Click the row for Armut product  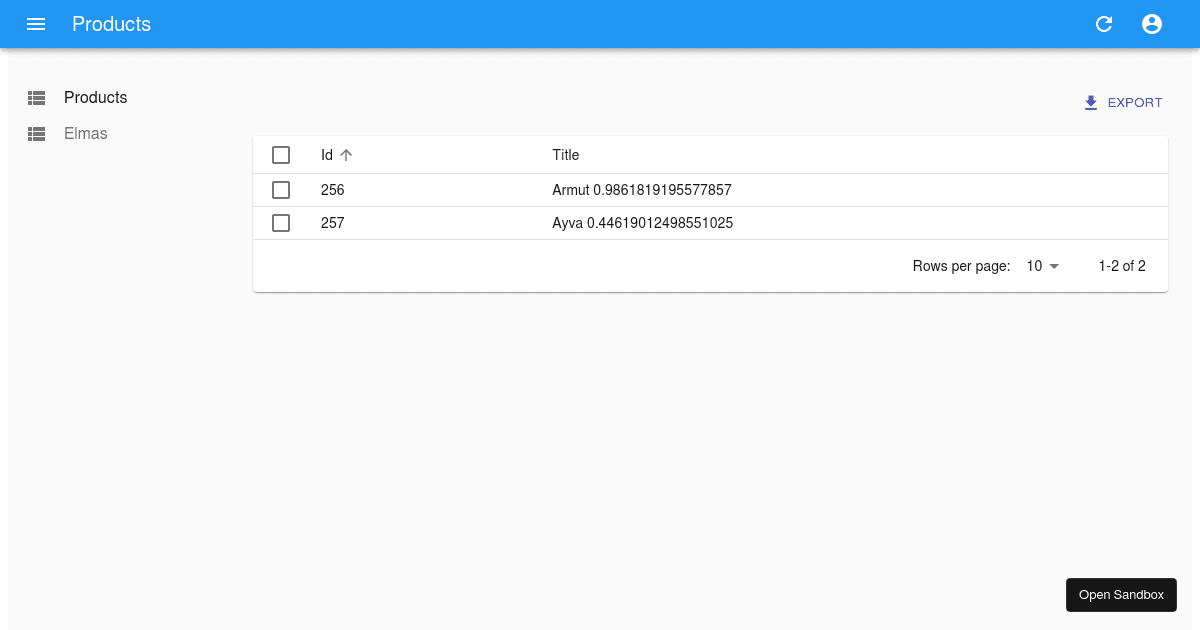pyautogui.click(x=642, y=190)
